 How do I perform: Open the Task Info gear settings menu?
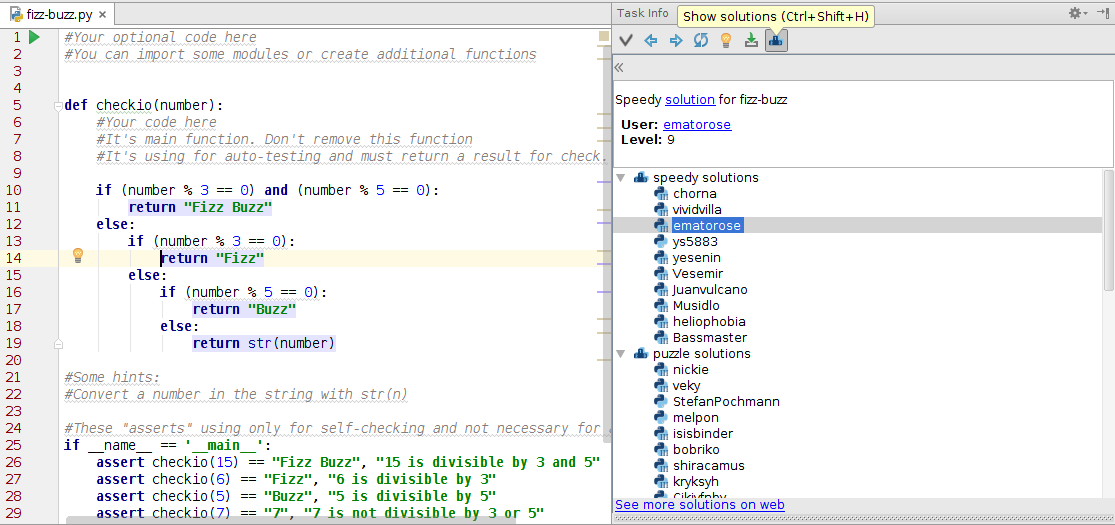[x=1078, y=13]
